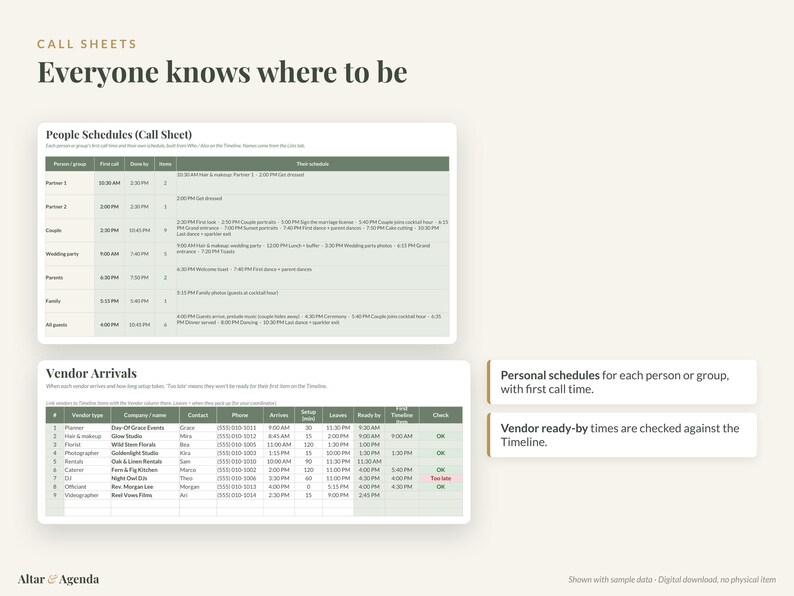Click the "Company / name" column header
Image resolution: width=794 pixels, height=596 pixels.
pyautogui.click(x=145, y=415)
